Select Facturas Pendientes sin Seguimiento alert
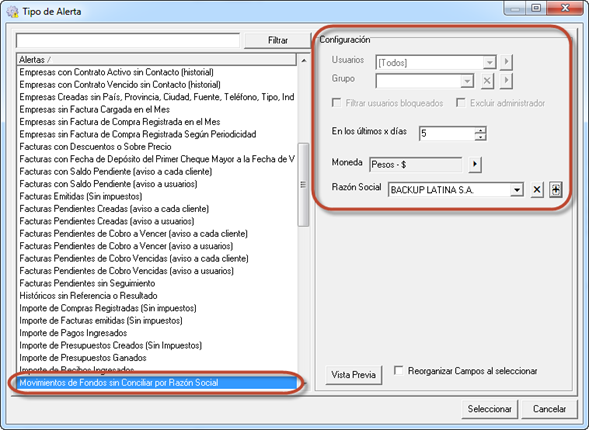 point(87,283)
